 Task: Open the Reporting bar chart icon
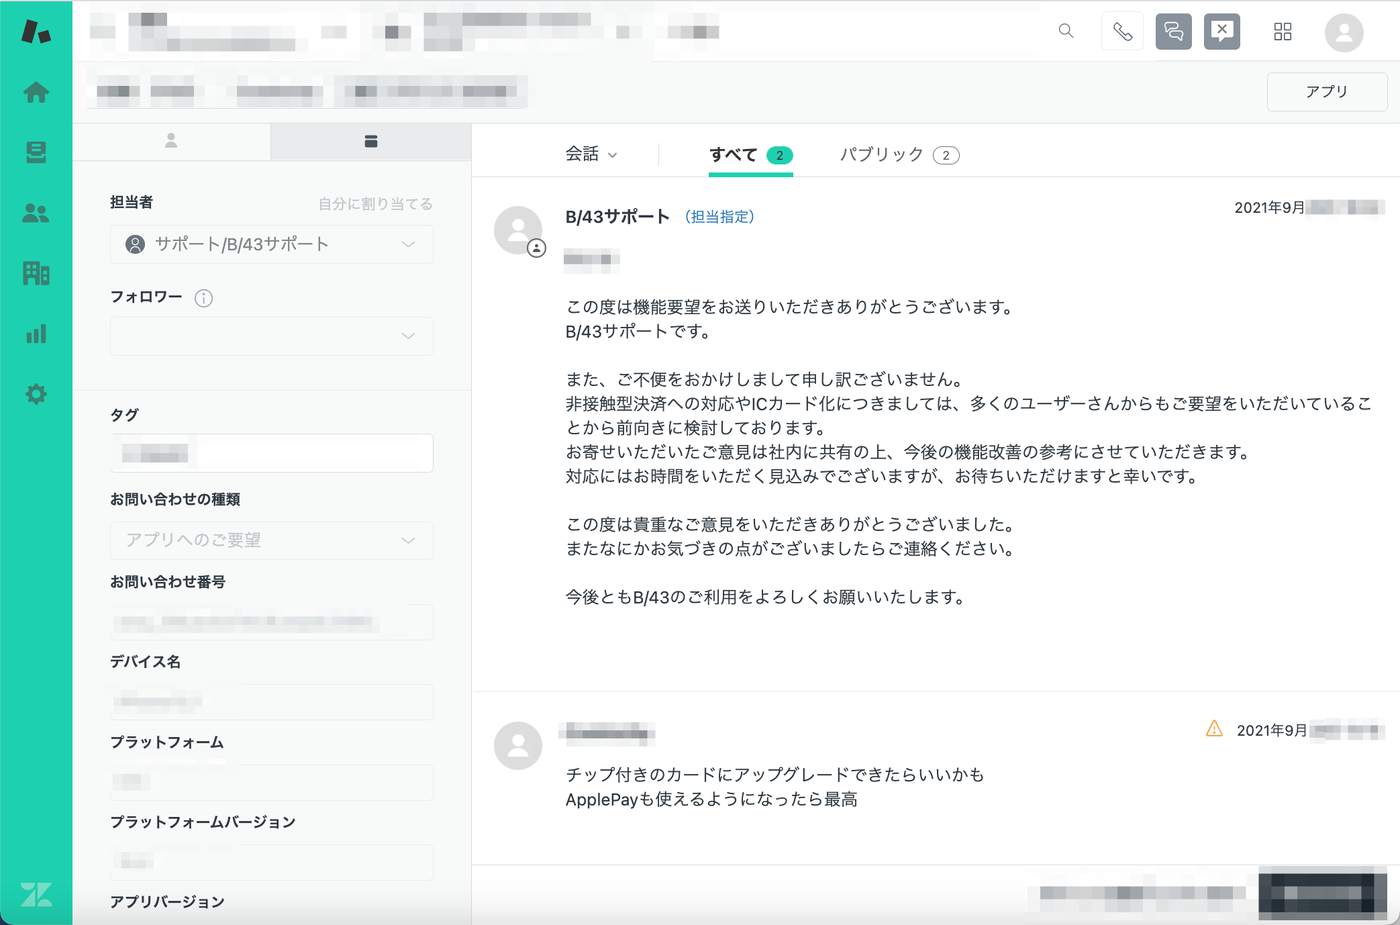click(36, 334)
